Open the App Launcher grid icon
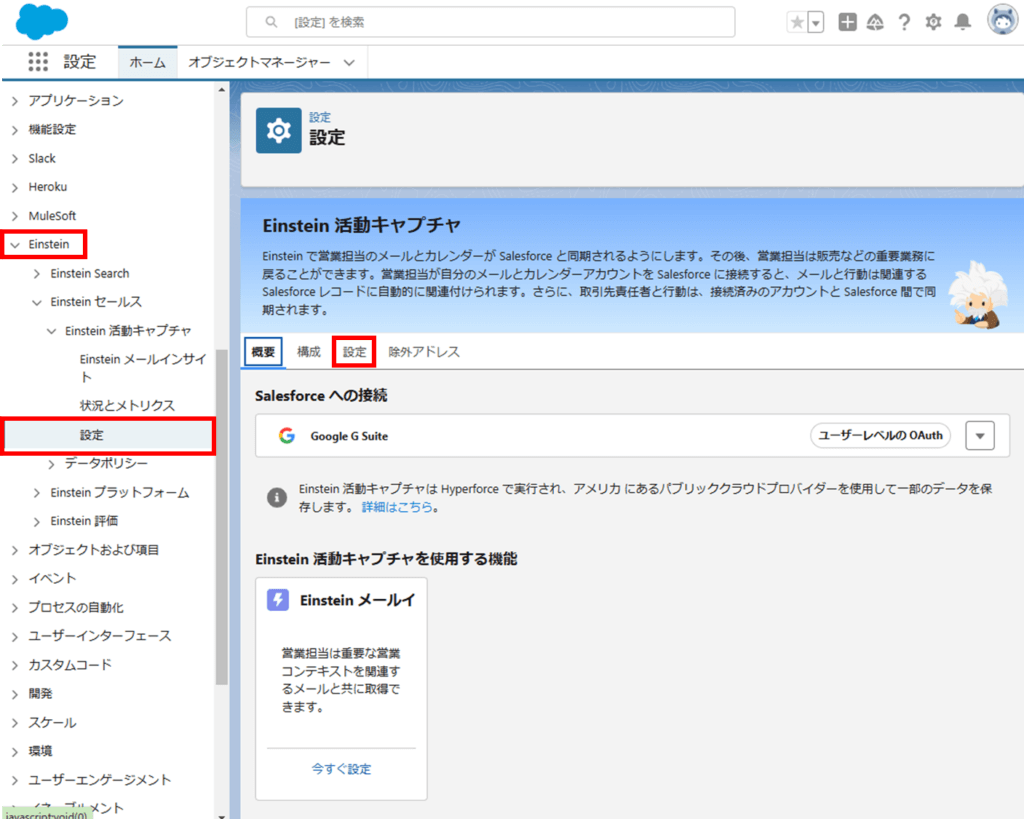1024x819 pixels. pyautogui.click(x=38, y=62)
